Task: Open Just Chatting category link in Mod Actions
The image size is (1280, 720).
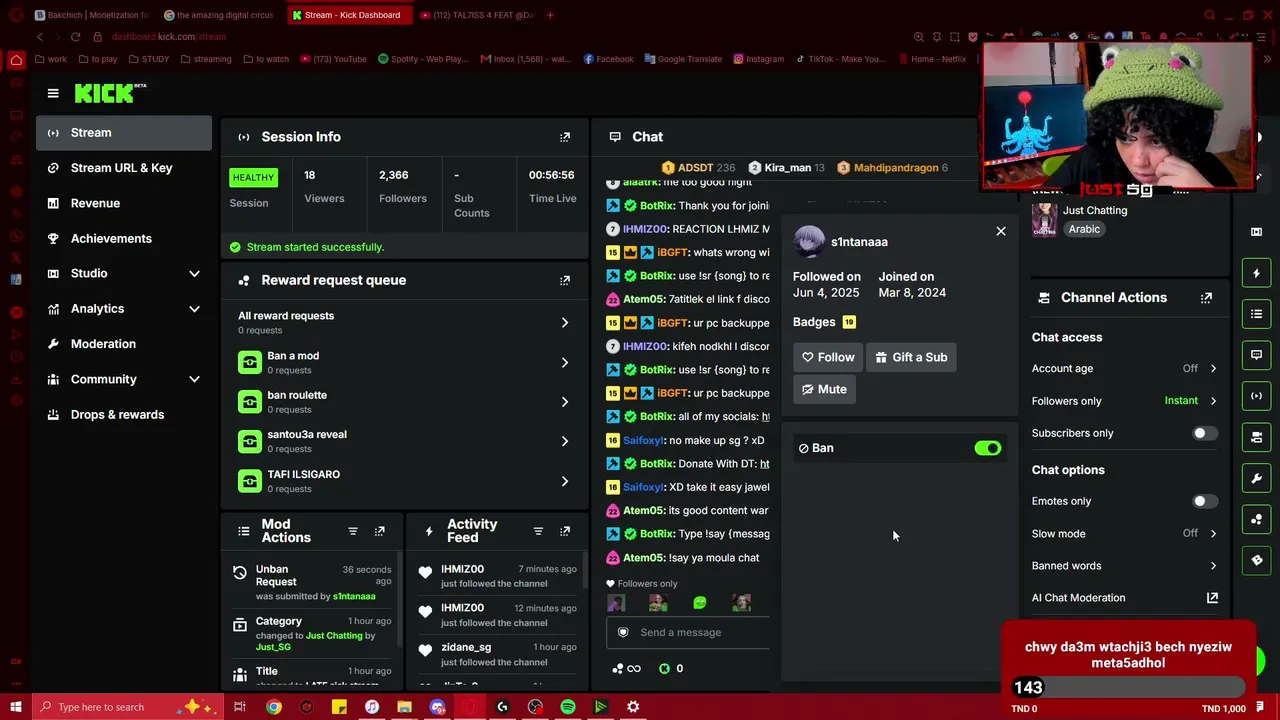Action: (x=334, y=635)
